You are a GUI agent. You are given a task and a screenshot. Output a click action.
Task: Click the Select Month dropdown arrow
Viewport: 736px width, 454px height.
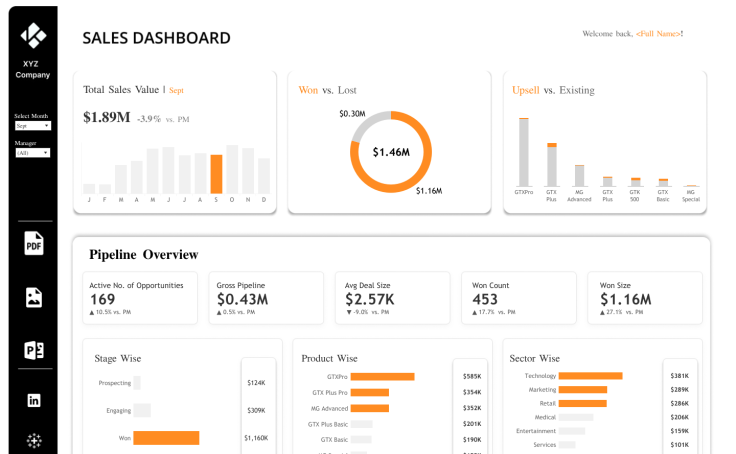[46, 126]
